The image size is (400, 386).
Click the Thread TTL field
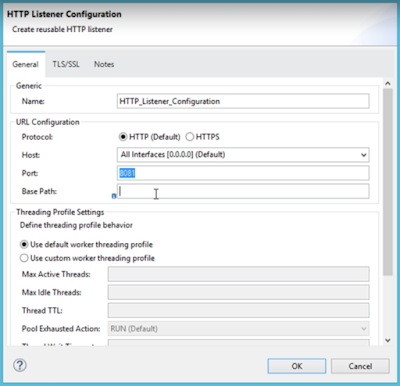click(x=238, y=310)
